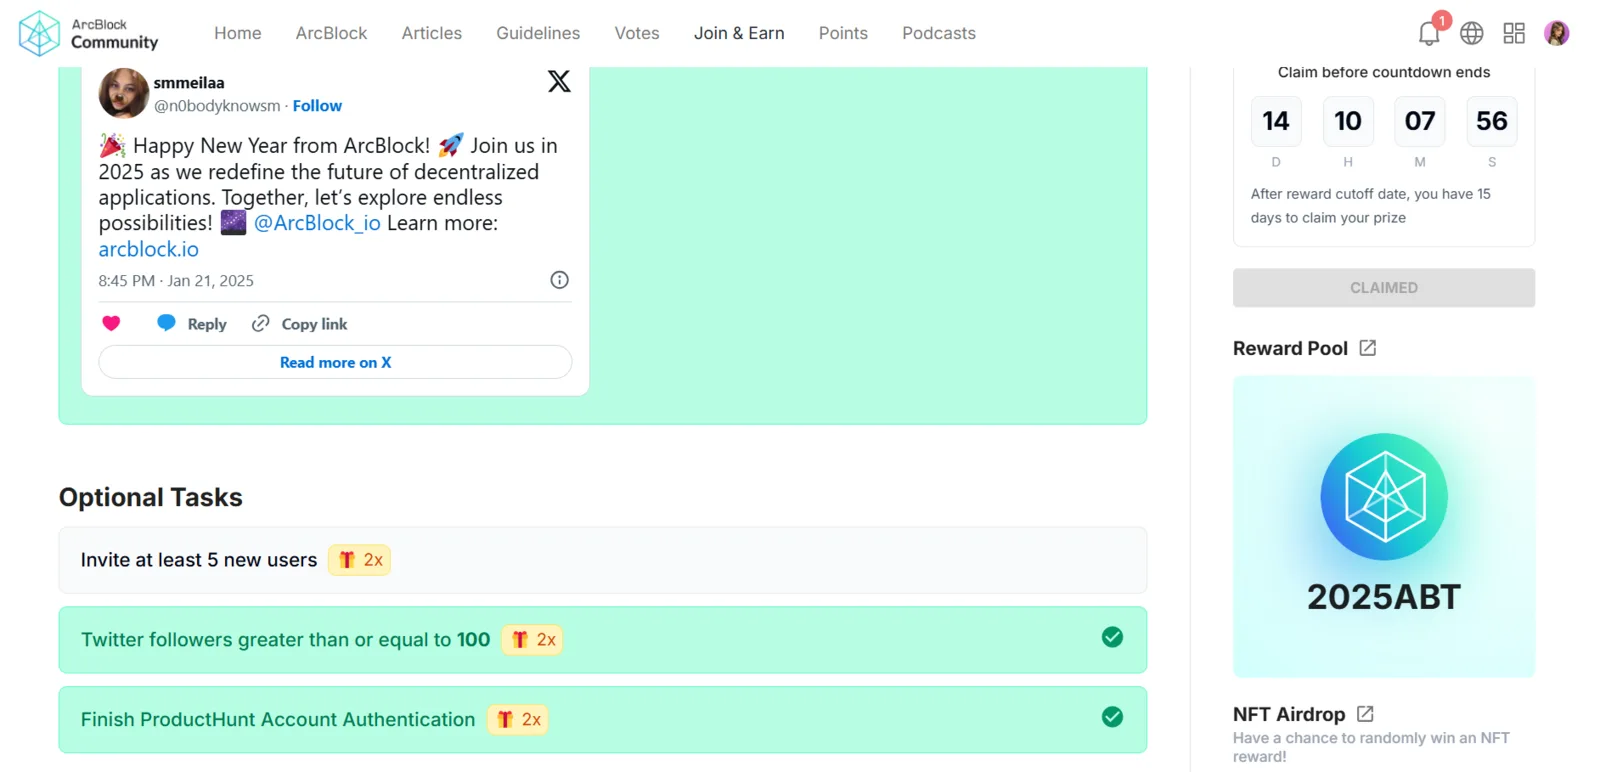The image size is (1600, 772).
Task: Open the Points page
Action: click(843, 33)
